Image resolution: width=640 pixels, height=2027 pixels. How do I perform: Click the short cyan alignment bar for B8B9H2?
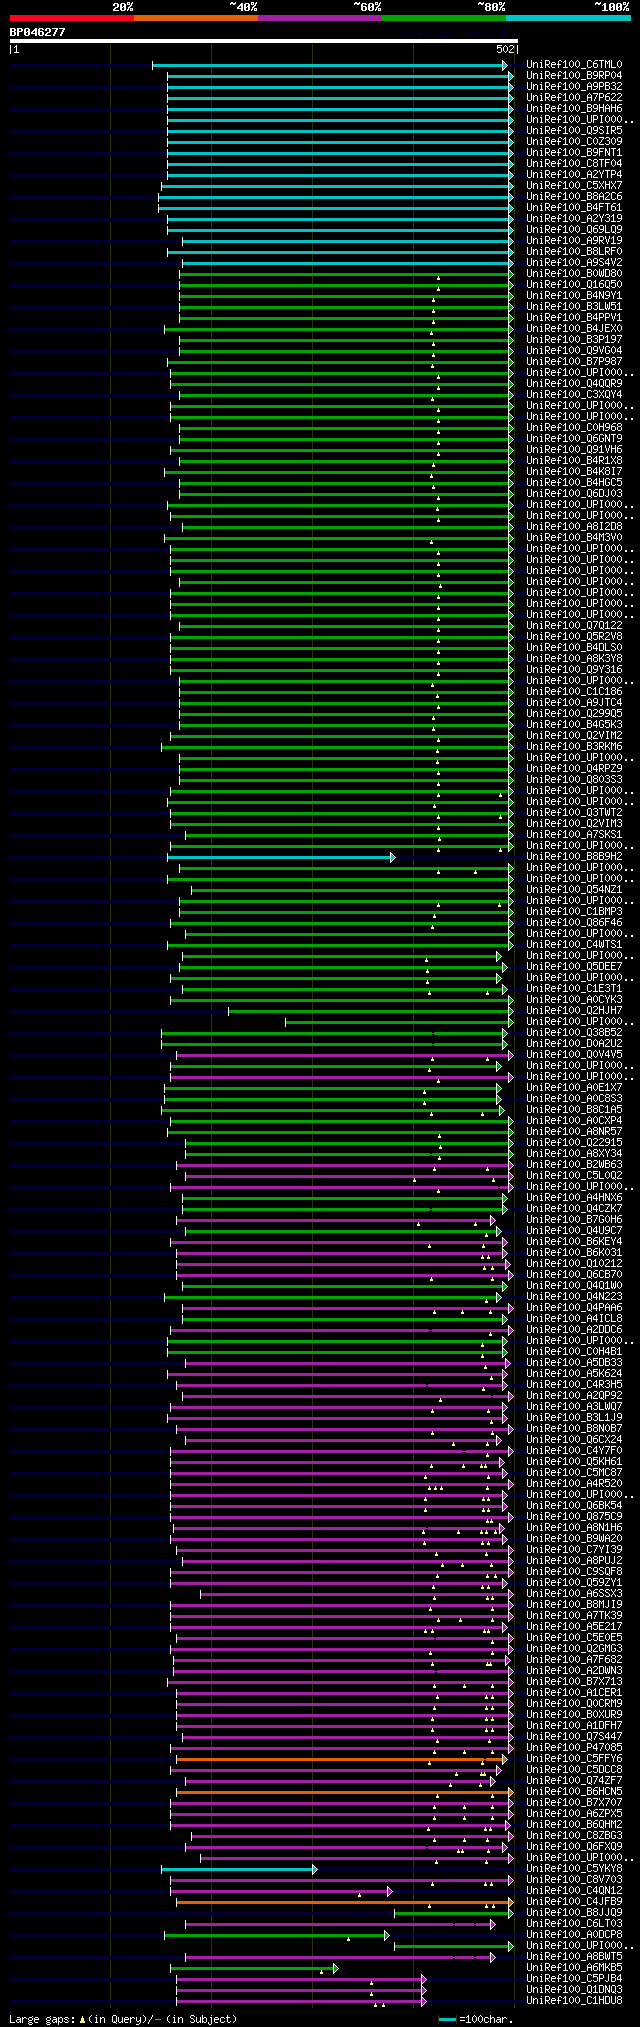coord(281,857)
